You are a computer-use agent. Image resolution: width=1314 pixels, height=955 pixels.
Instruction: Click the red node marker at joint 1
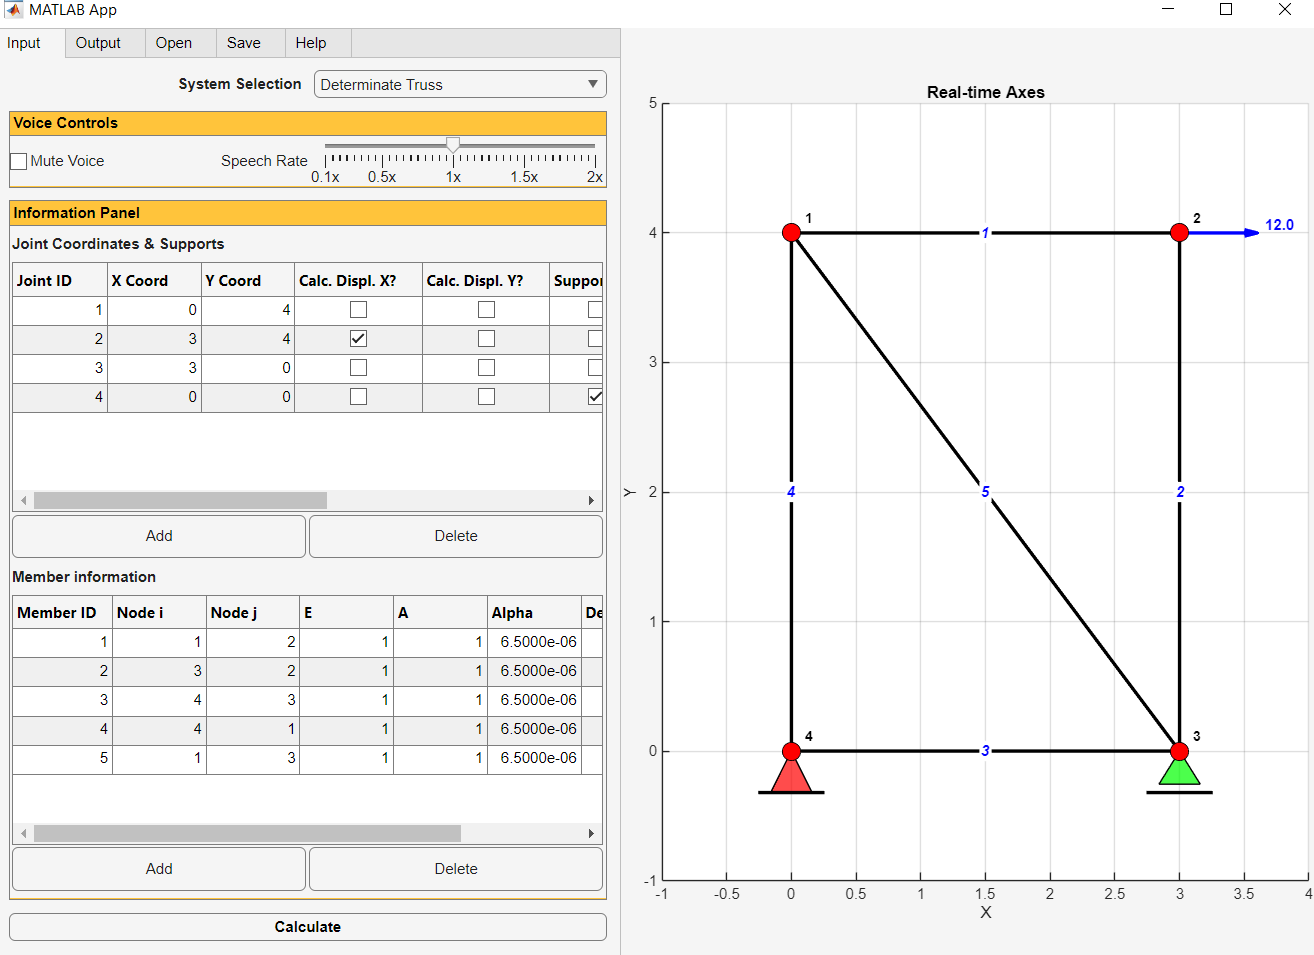[x=791, y=233]
